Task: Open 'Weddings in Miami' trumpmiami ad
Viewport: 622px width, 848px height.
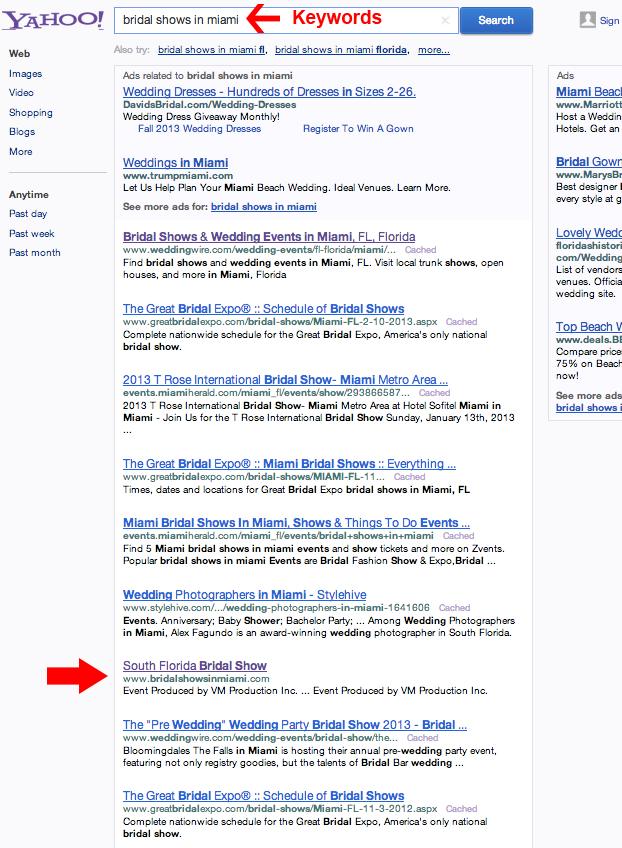Action: 175,163
